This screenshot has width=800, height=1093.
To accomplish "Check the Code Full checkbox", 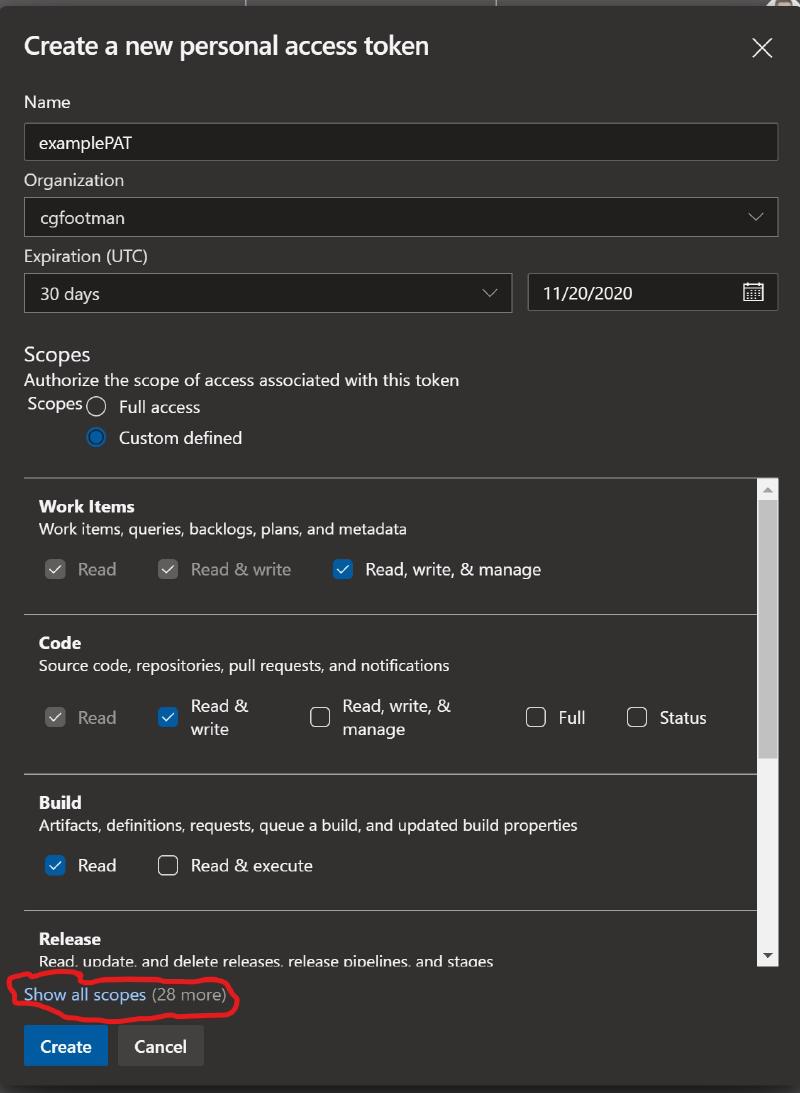I will (x=536, y=717).
